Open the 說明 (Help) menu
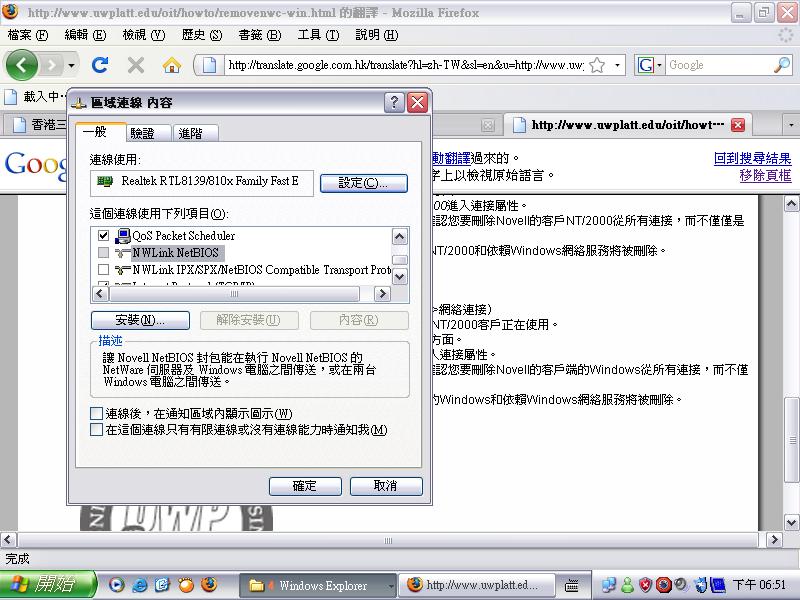 coord(377,35)
